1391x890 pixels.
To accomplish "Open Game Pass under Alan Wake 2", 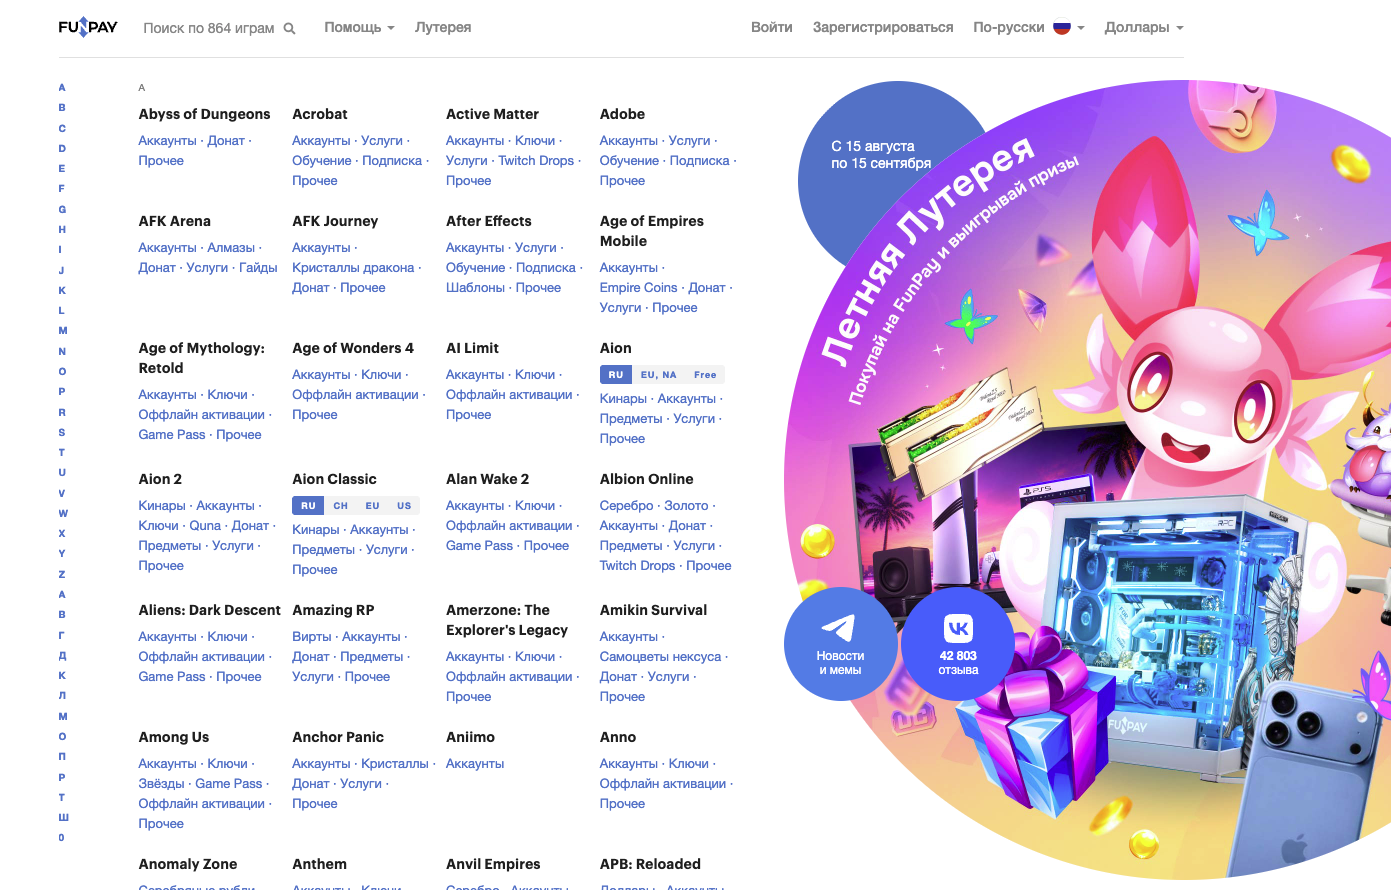I will (479, 546).
